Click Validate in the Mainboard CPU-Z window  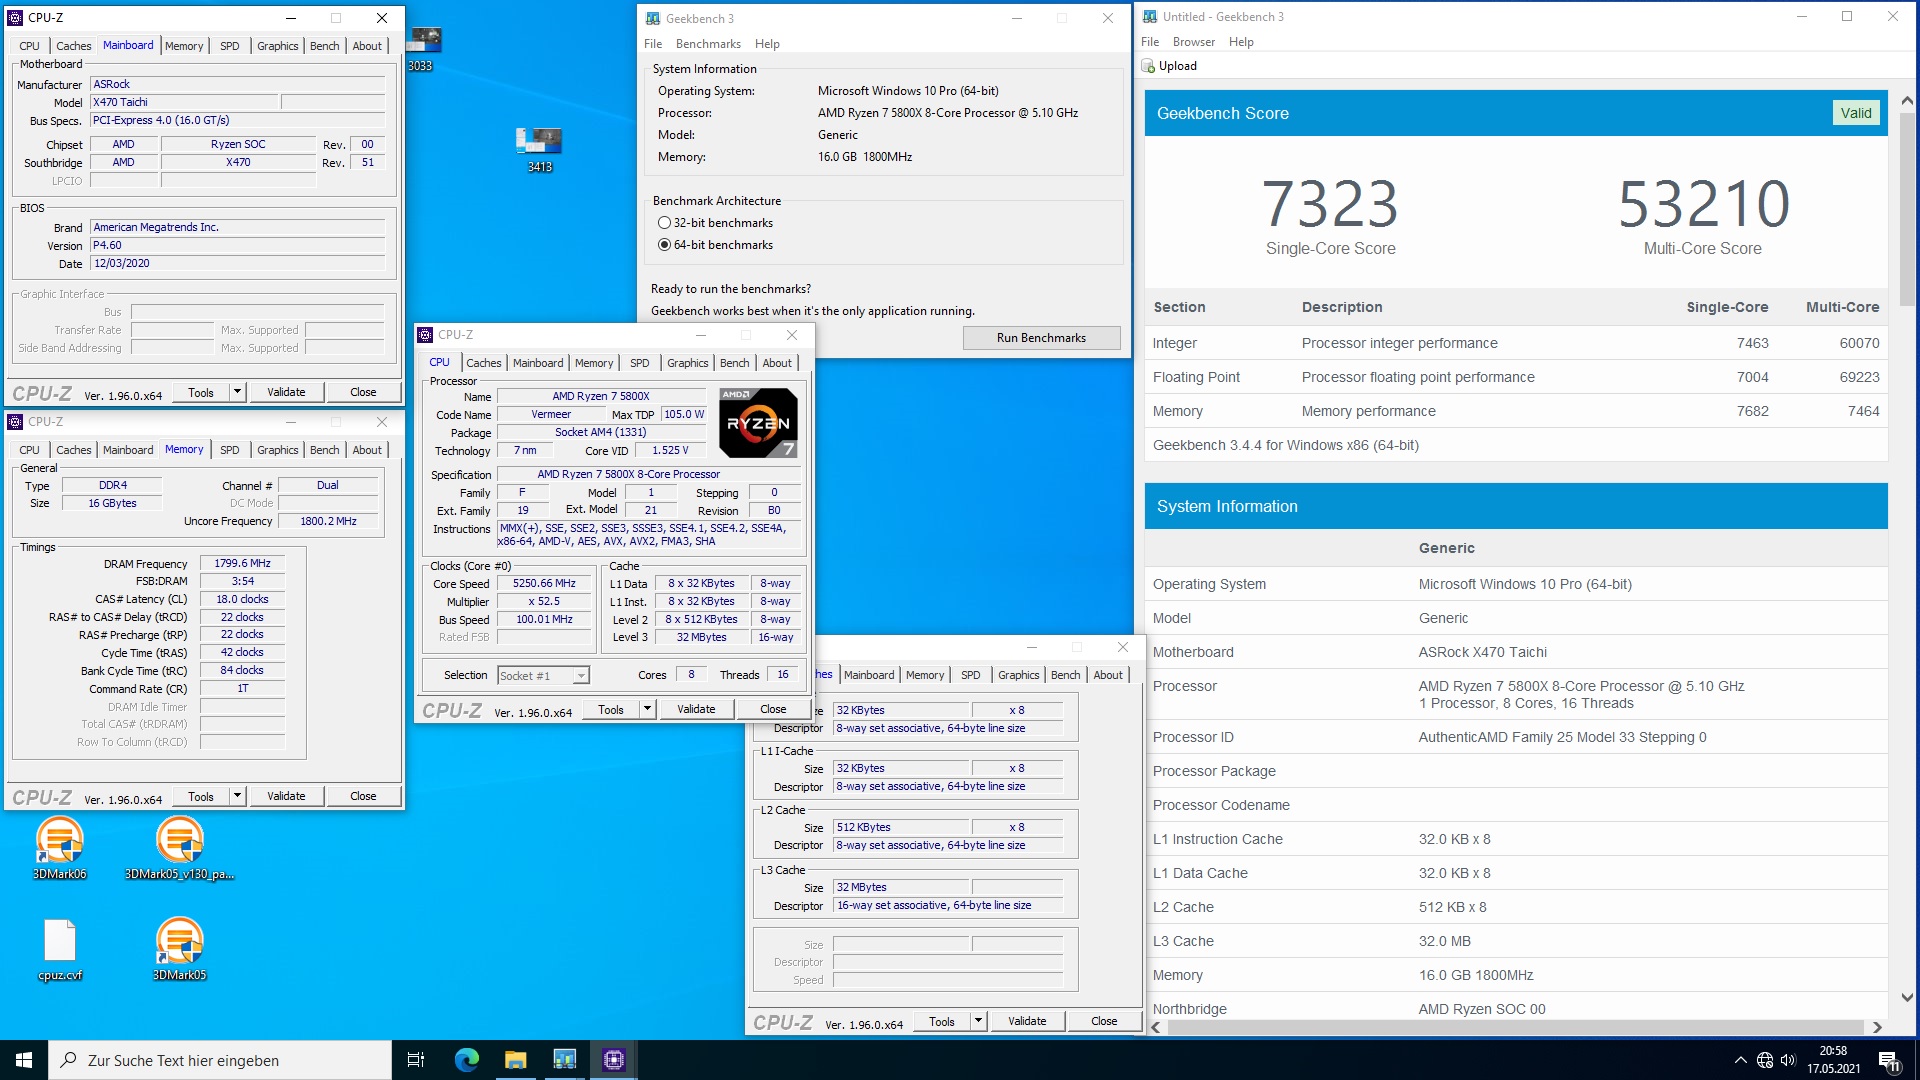286,392
